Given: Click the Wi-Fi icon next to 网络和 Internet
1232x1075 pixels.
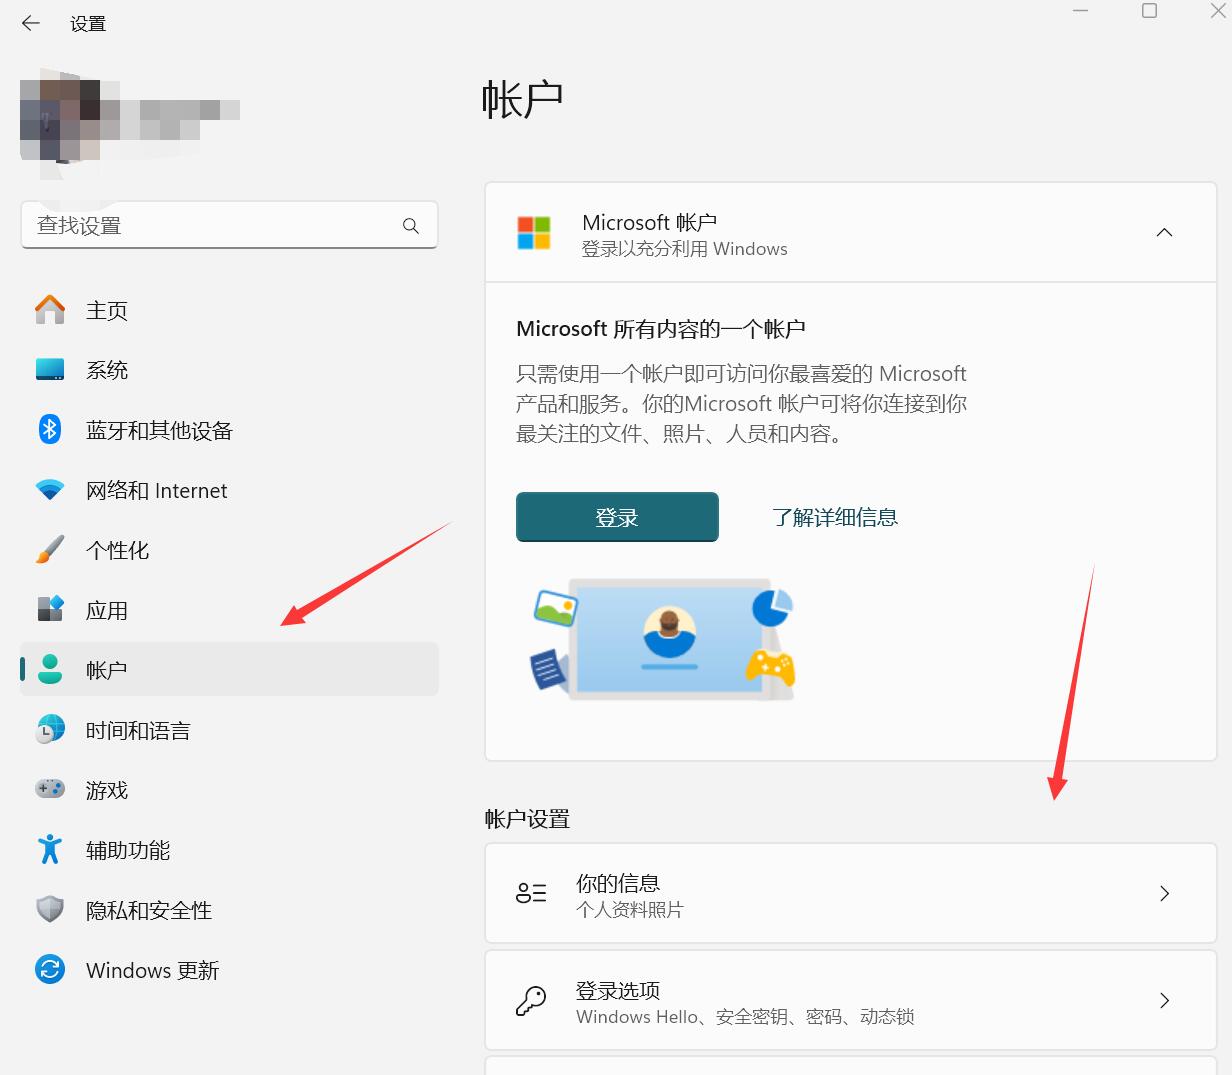Looking at the screenshot, I should tap(50, 490).
